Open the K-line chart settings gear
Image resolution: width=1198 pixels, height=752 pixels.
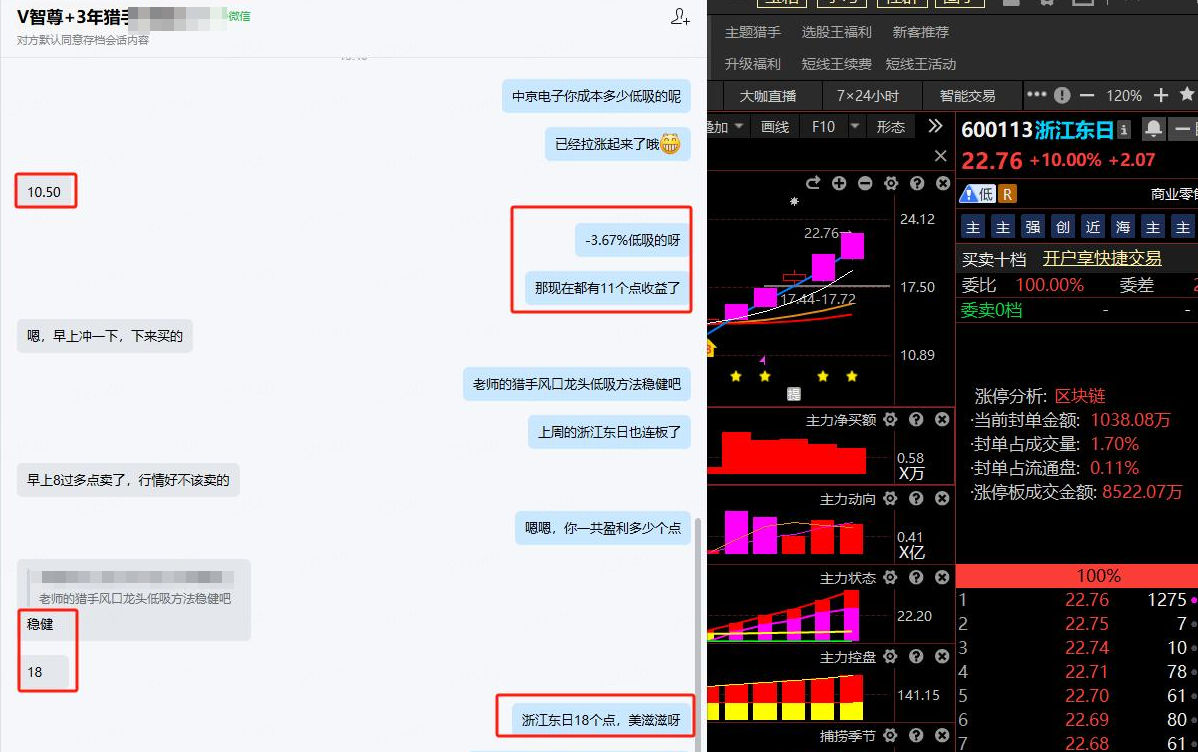tap(891, 183)
